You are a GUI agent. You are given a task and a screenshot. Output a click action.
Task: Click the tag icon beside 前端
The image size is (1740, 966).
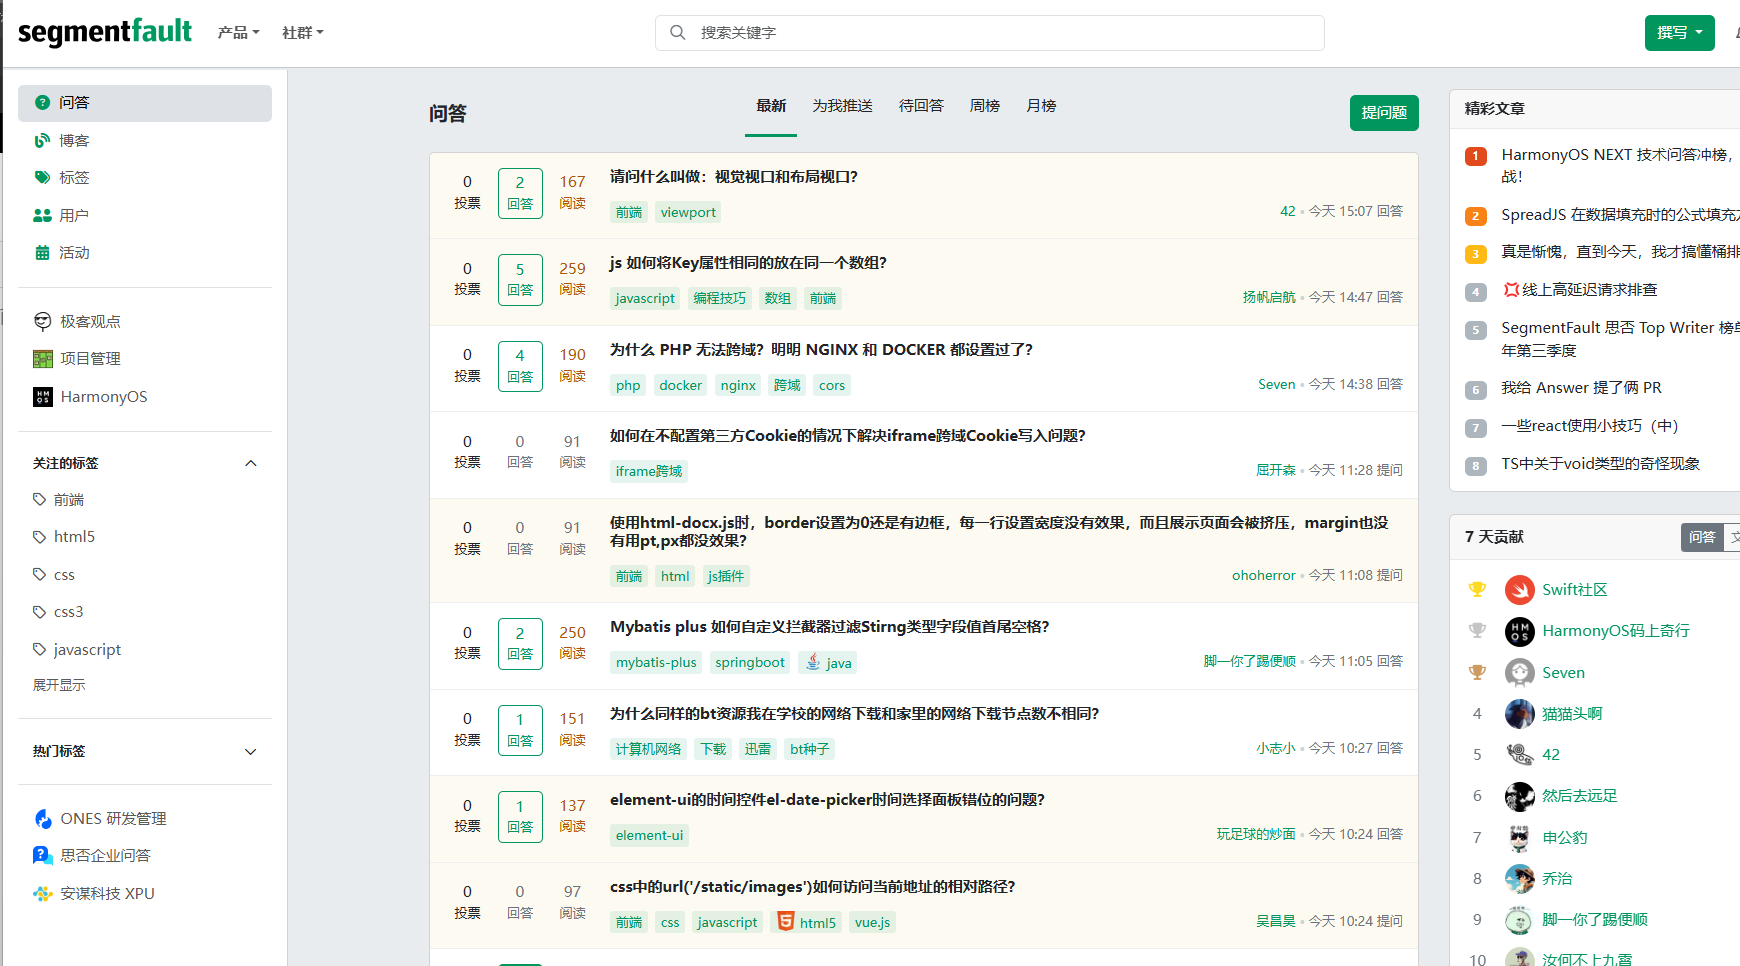click(39, 499)
